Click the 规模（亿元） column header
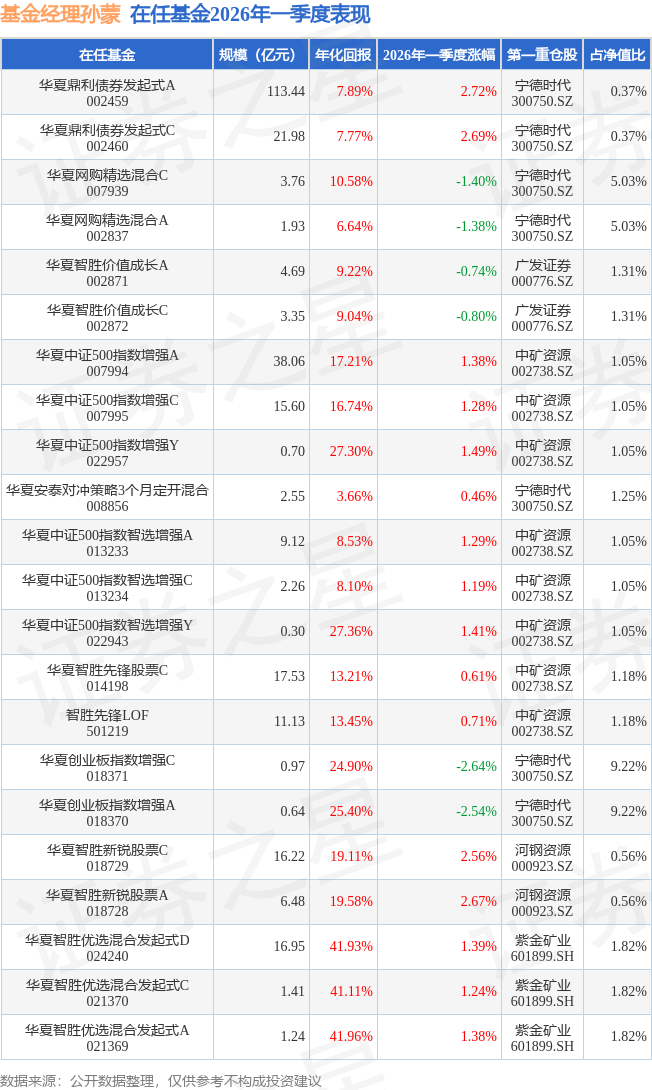This screenshot has height=1090, width=652. coord(261,54)
